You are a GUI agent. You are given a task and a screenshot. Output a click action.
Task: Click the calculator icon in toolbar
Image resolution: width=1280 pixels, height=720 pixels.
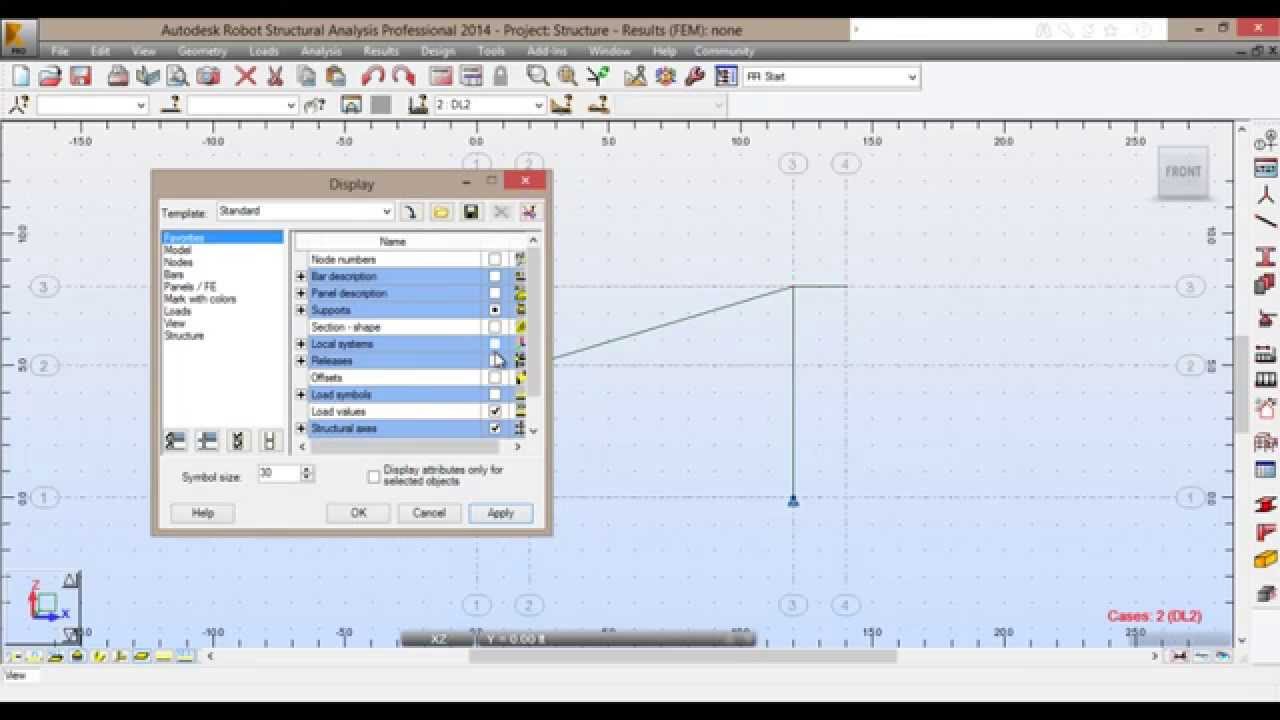pos(441,76)
